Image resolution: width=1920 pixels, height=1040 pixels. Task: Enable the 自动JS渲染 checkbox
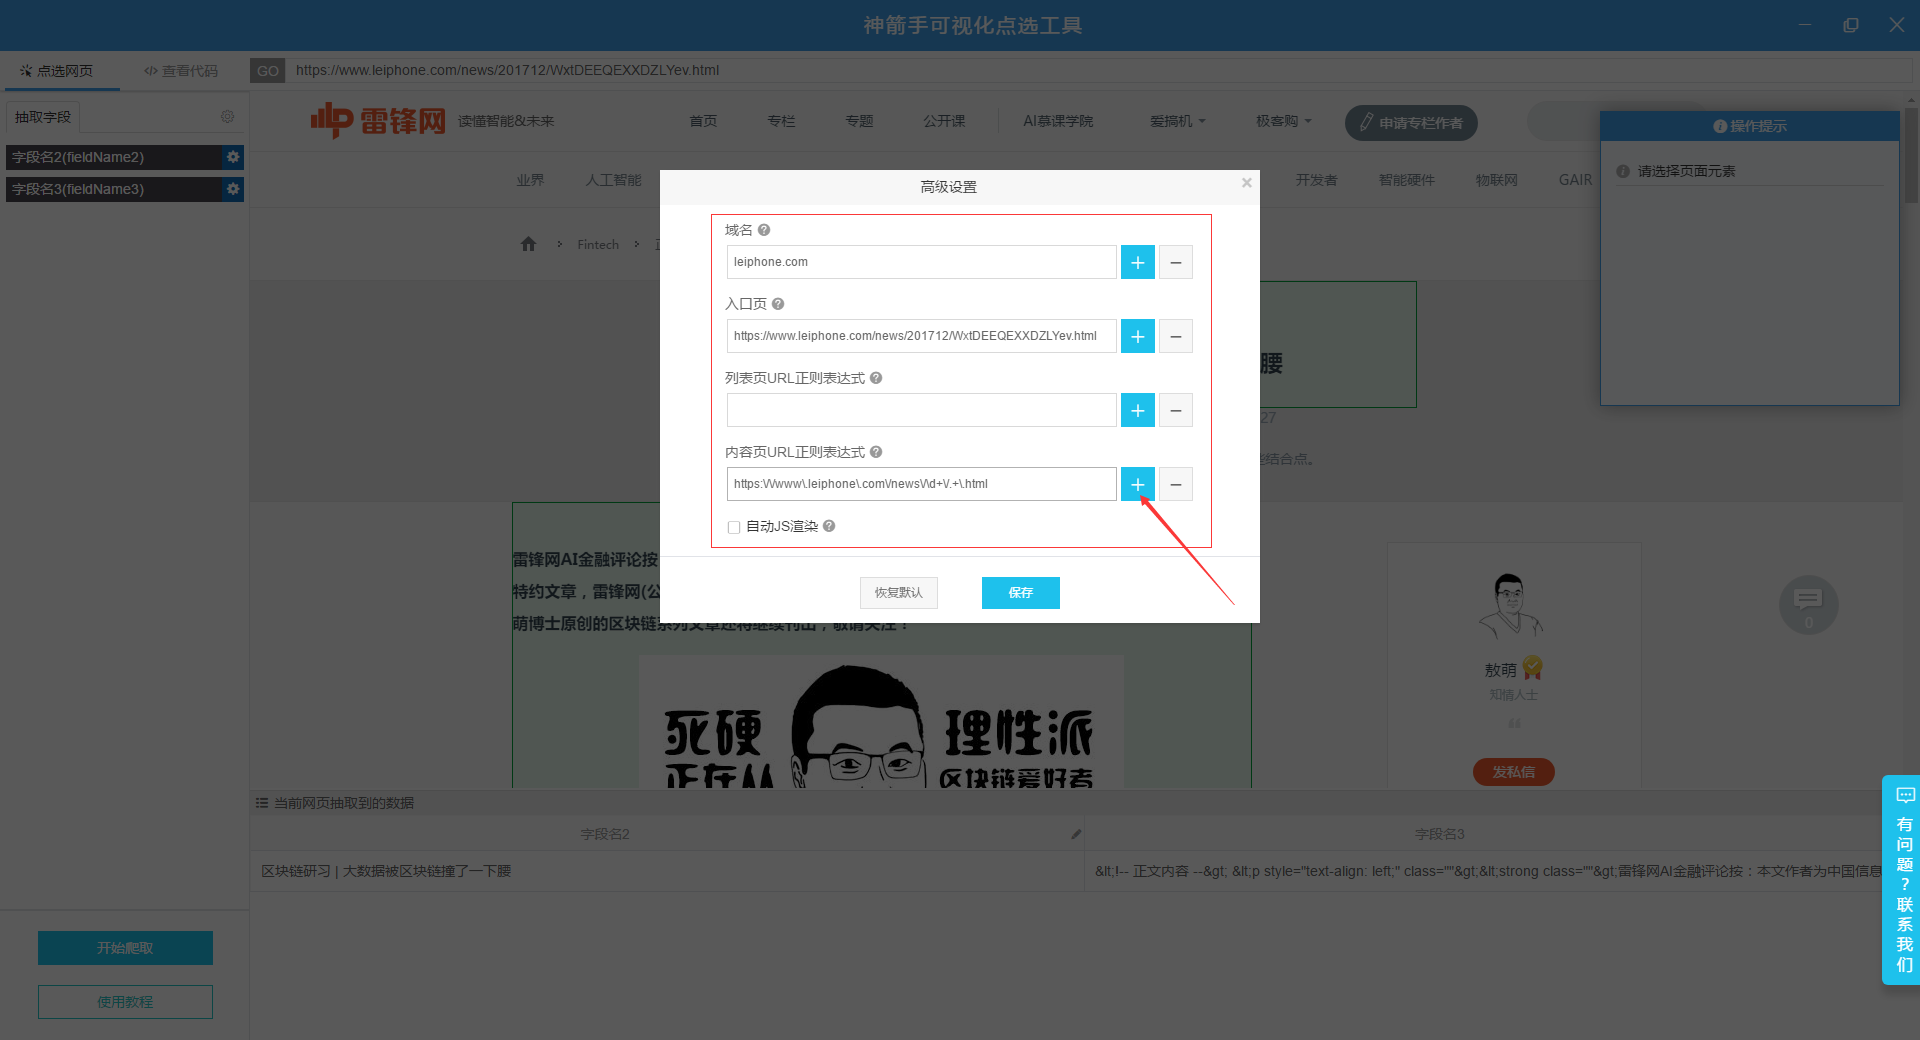[734, 527]
